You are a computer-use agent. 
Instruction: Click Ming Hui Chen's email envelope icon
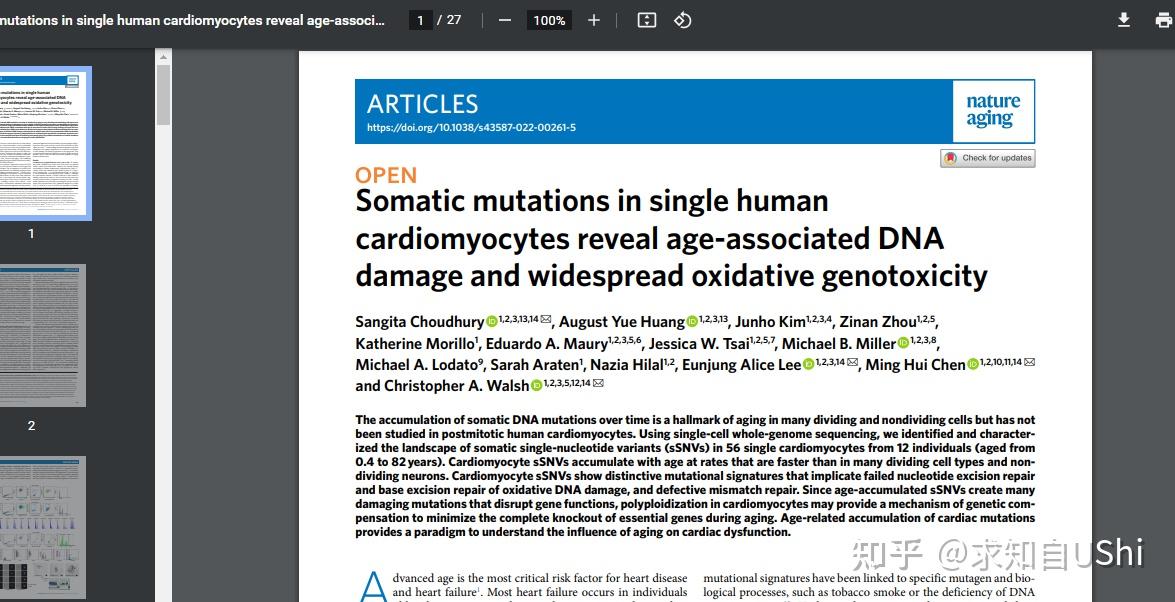[1029, 362]
